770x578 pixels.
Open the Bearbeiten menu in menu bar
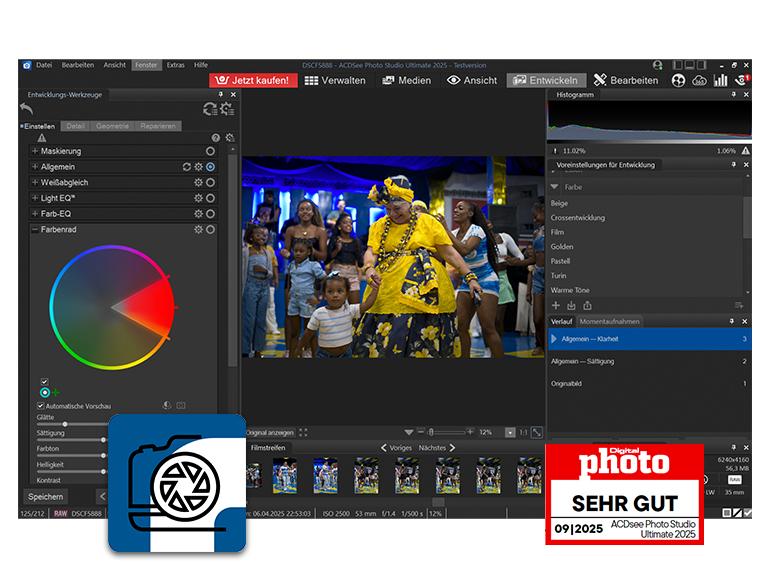[x=78, y=65]
